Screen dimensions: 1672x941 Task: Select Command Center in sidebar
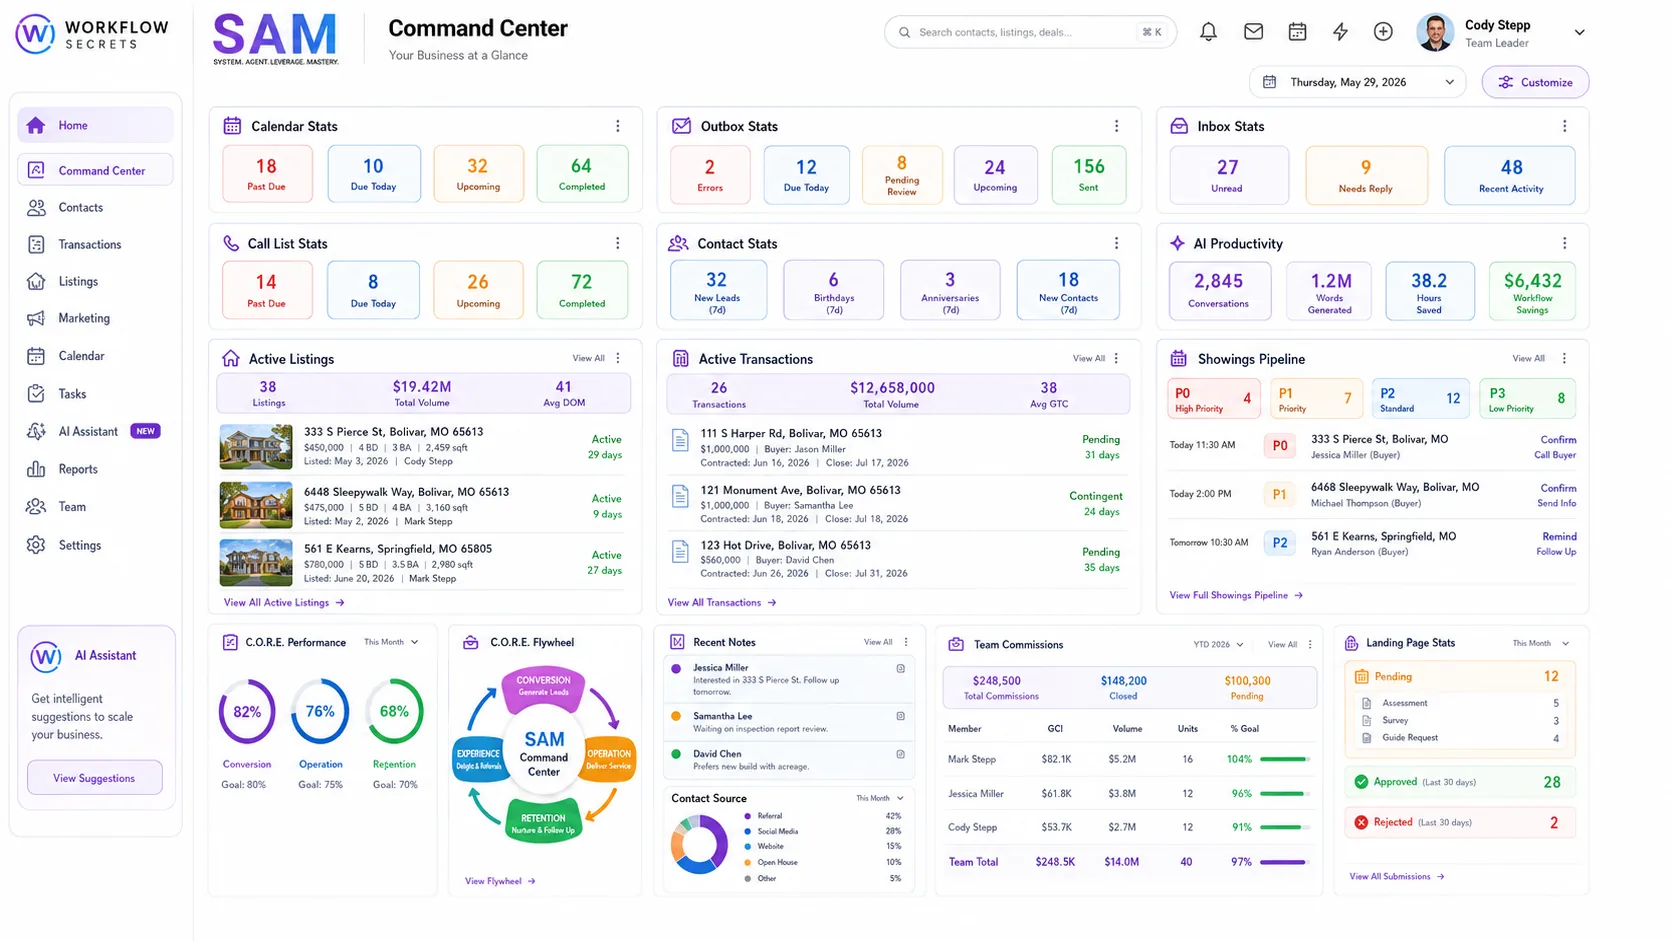[x=95, y=170]
